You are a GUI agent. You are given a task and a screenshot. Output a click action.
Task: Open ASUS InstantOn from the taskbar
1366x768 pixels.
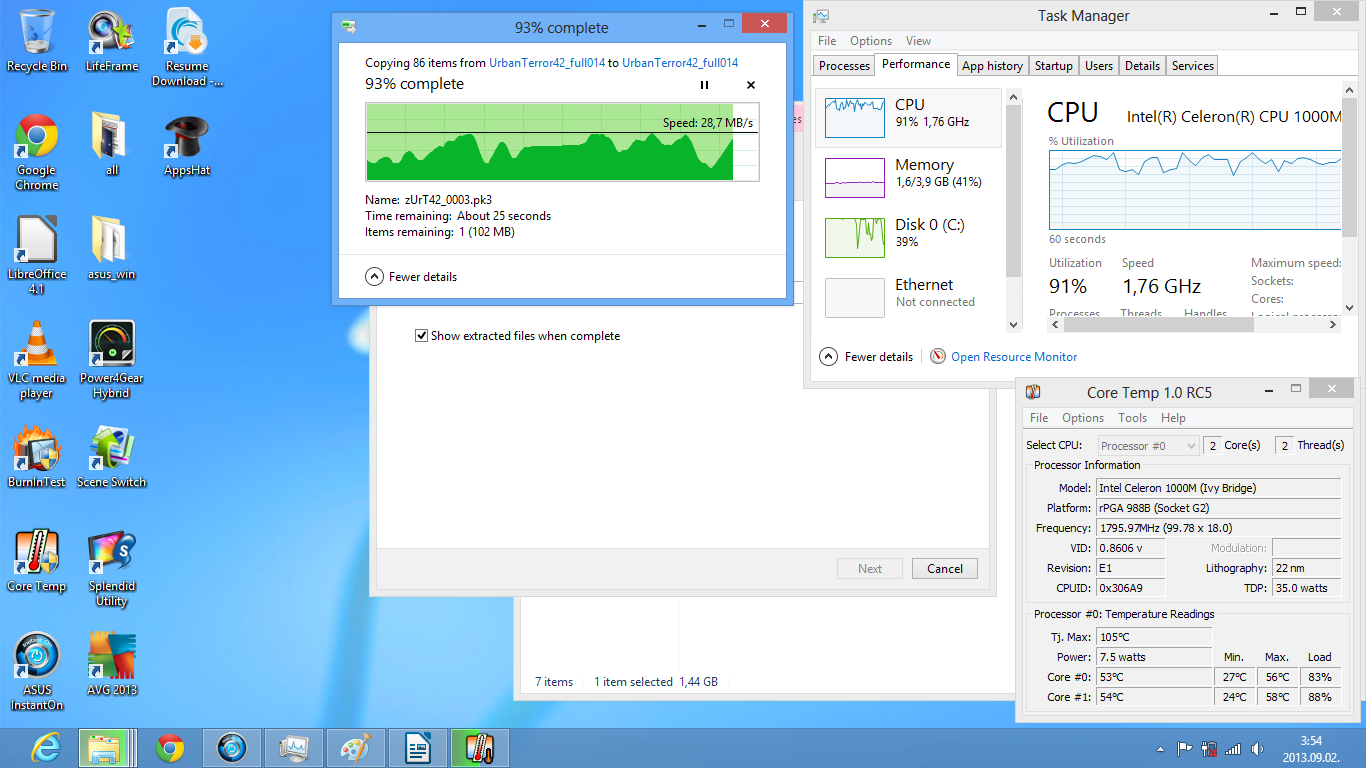tap(232, 748)
